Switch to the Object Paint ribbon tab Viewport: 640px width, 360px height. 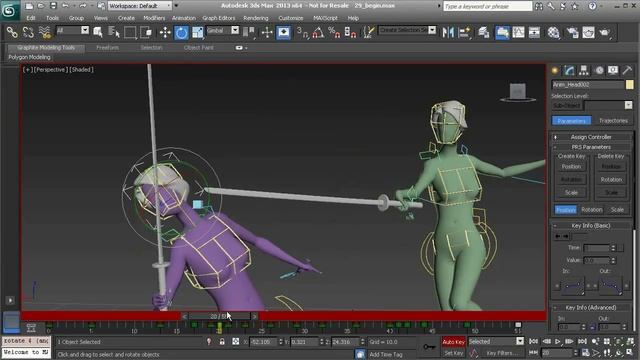click(198, 48)
